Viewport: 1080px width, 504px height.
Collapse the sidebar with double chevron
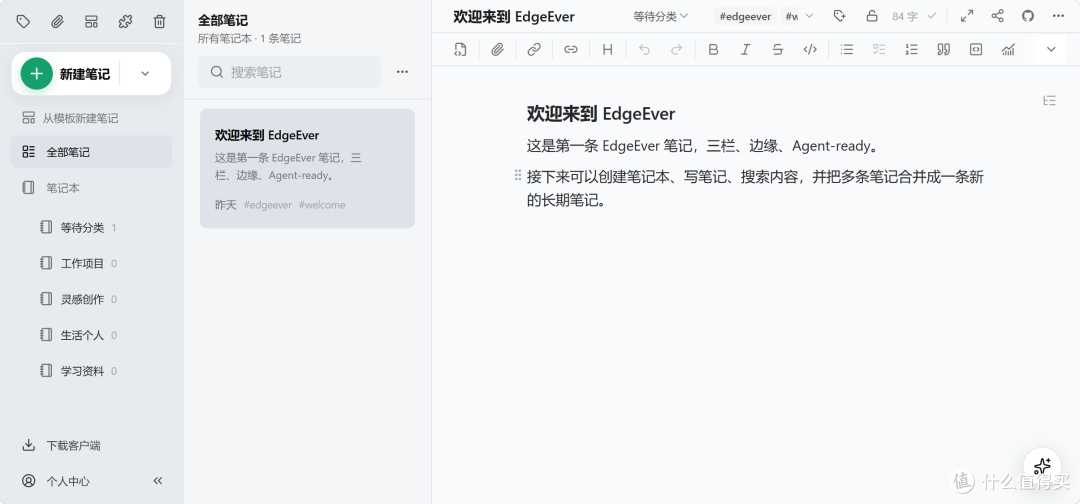158,481
